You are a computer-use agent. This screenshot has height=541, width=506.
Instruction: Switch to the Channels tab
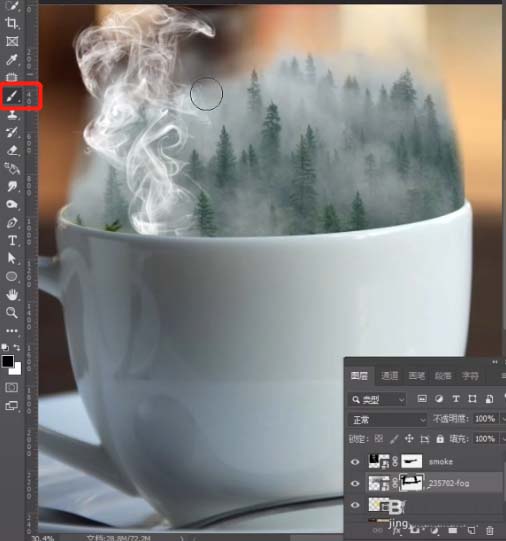(x=389, y=376)
